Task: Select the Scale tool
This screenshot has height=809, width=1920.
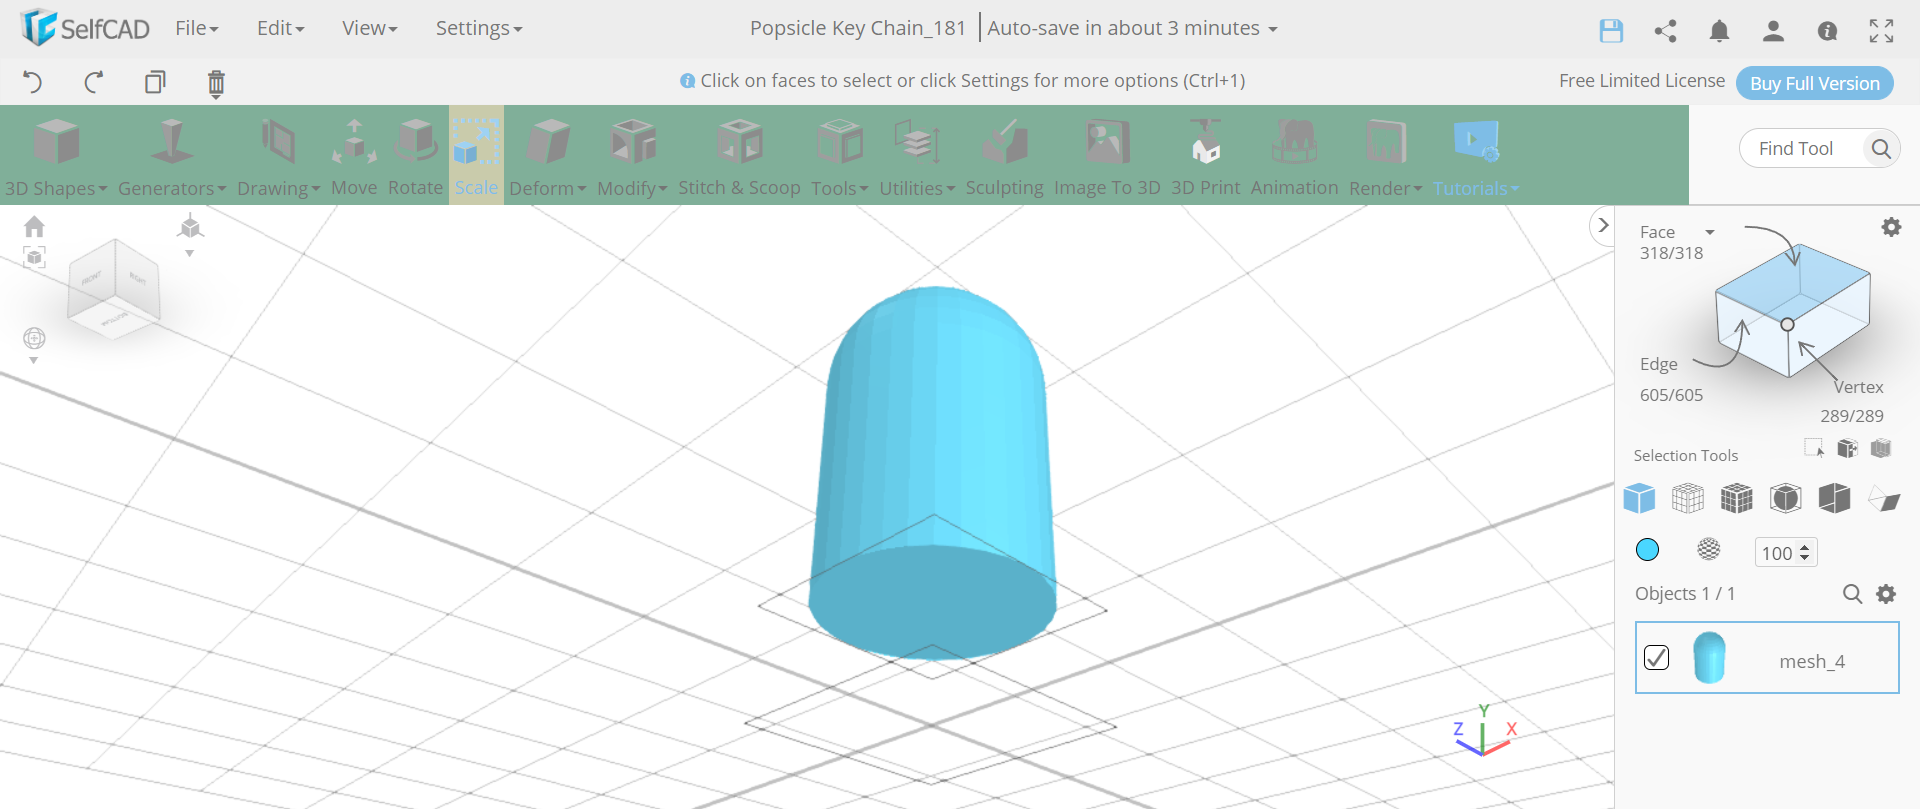Action: (476, 156)
